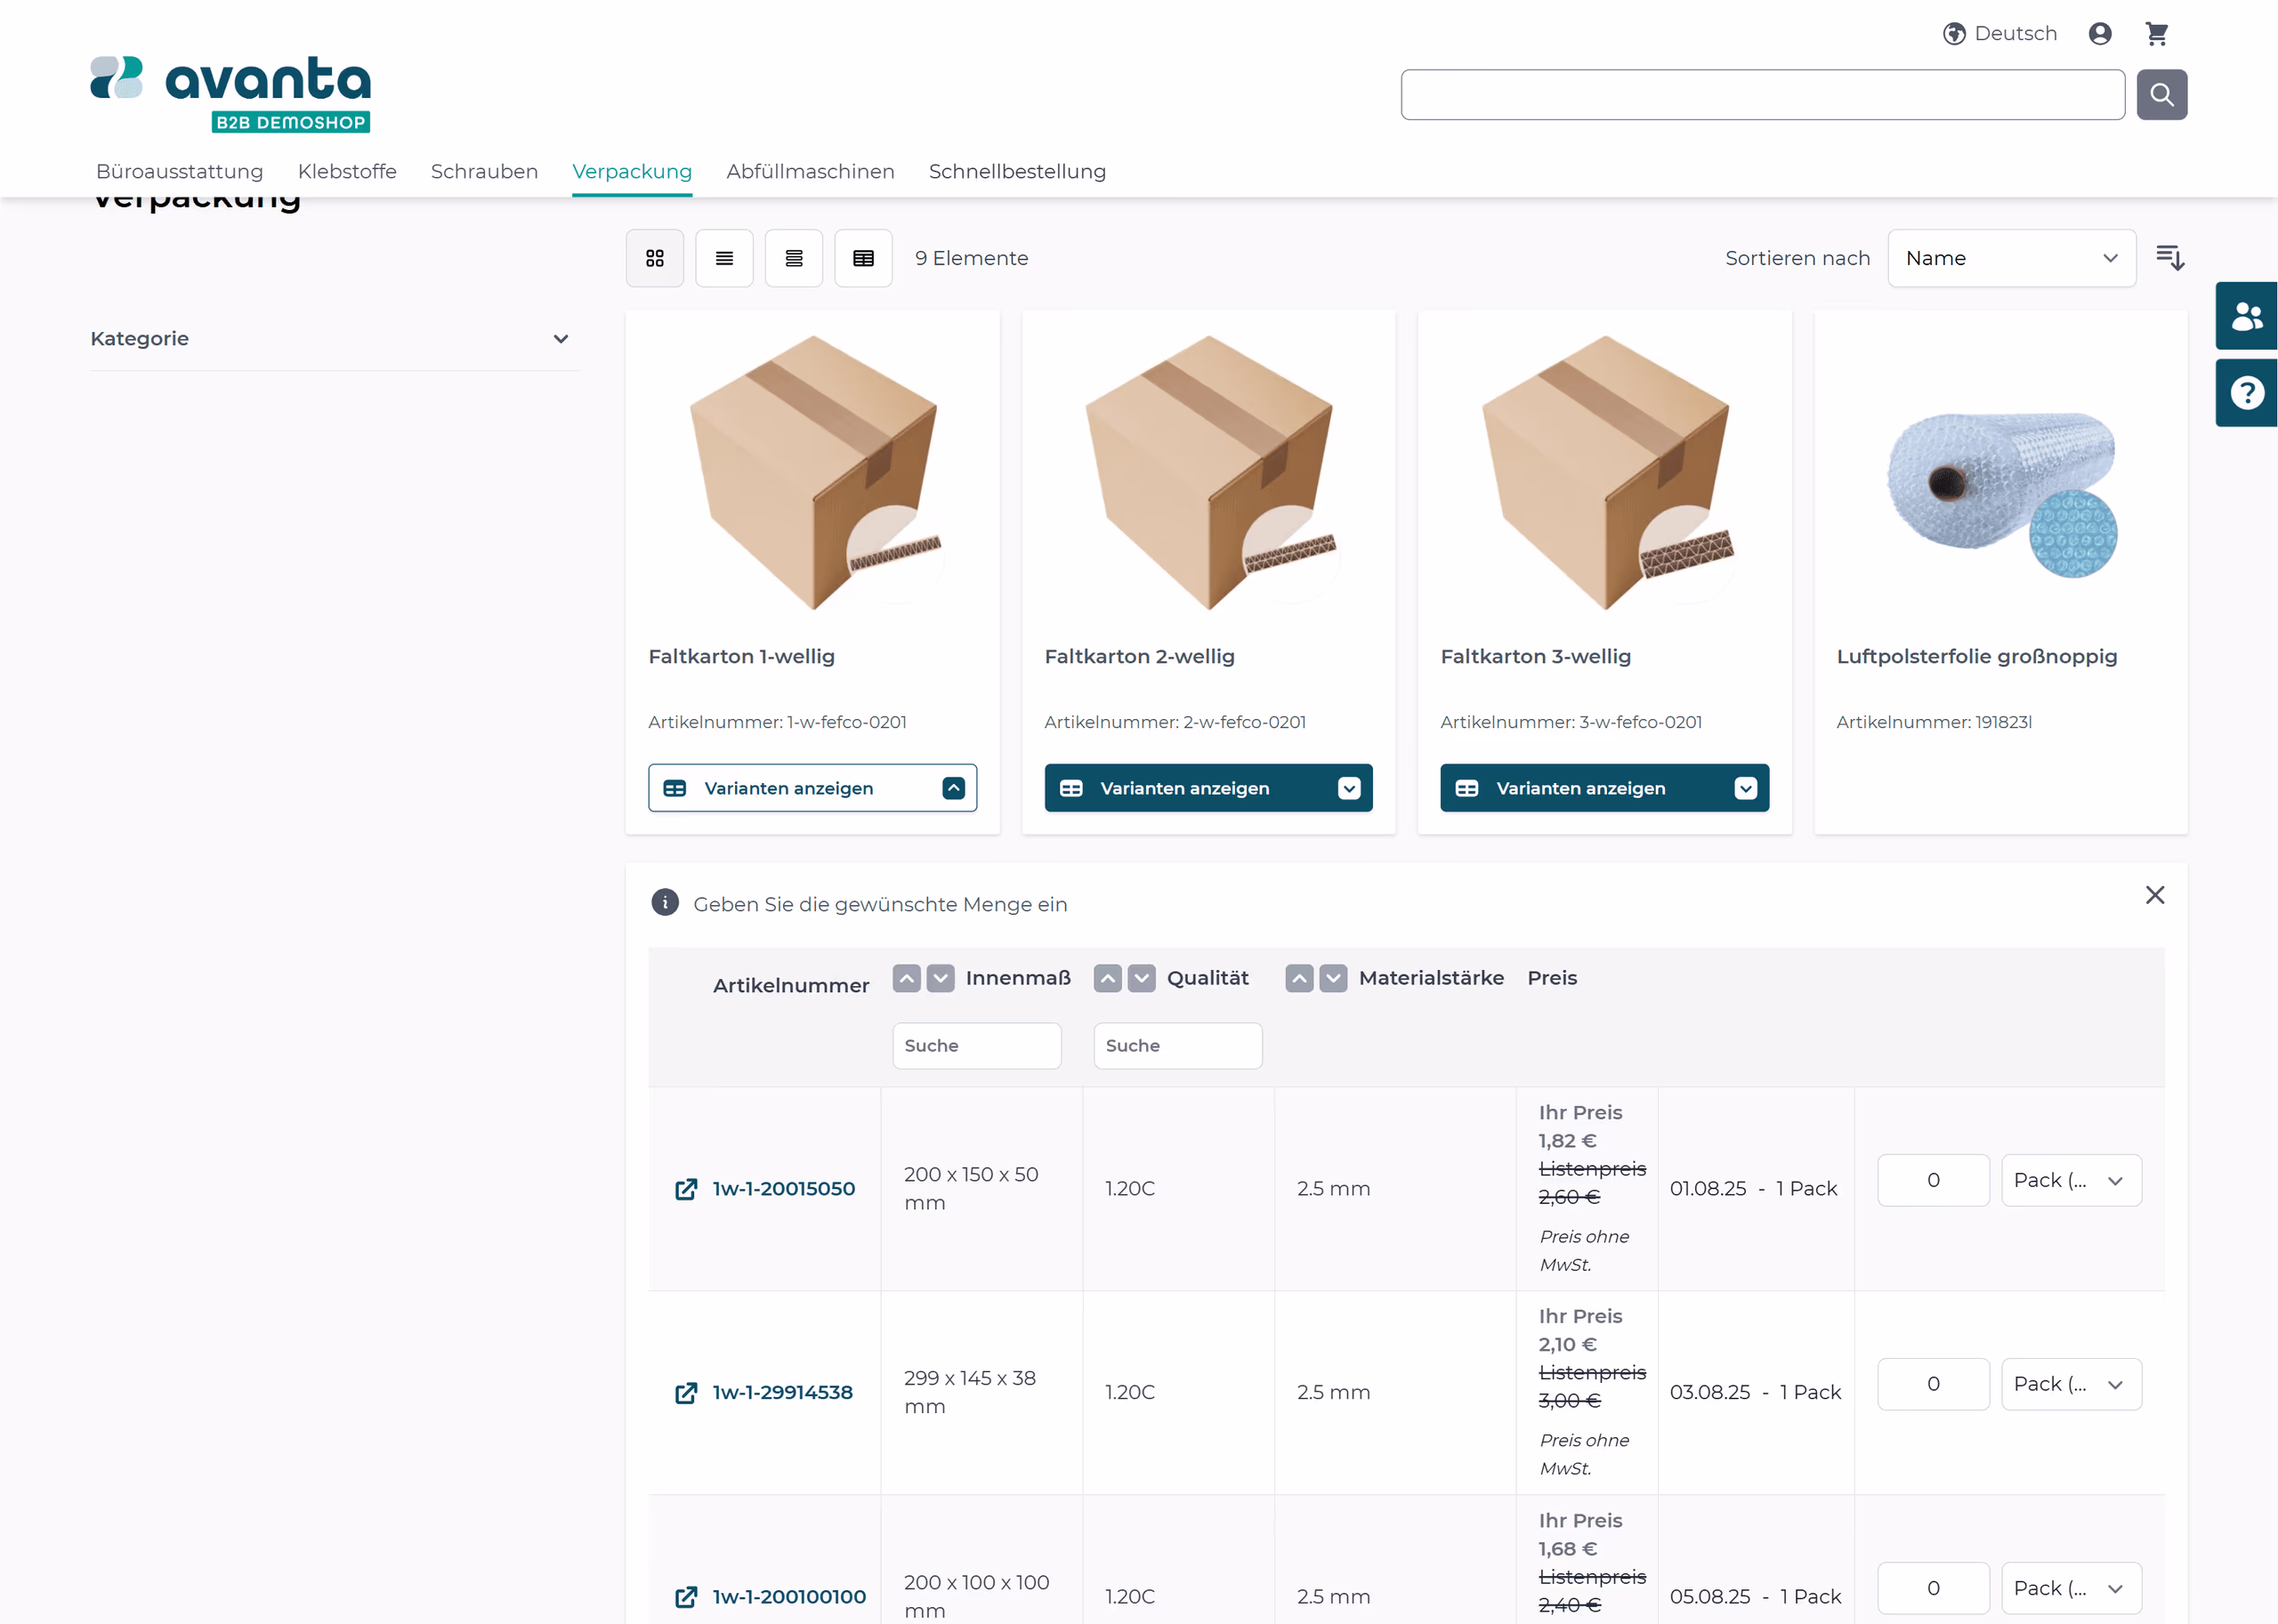Open article link 1w-1-20015050
Image resolution: width=2278 pixels, height=1624 pixels.
coord(784,1189)
